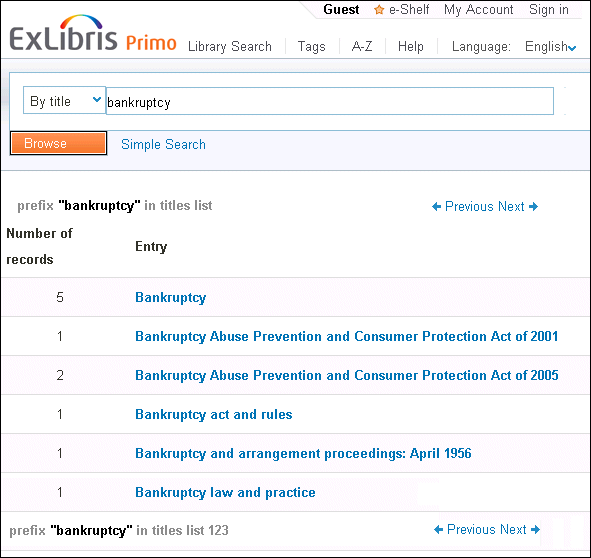Open the A-Z menu item
Viewport: 591px width, 558px height.
coord(362,46)
